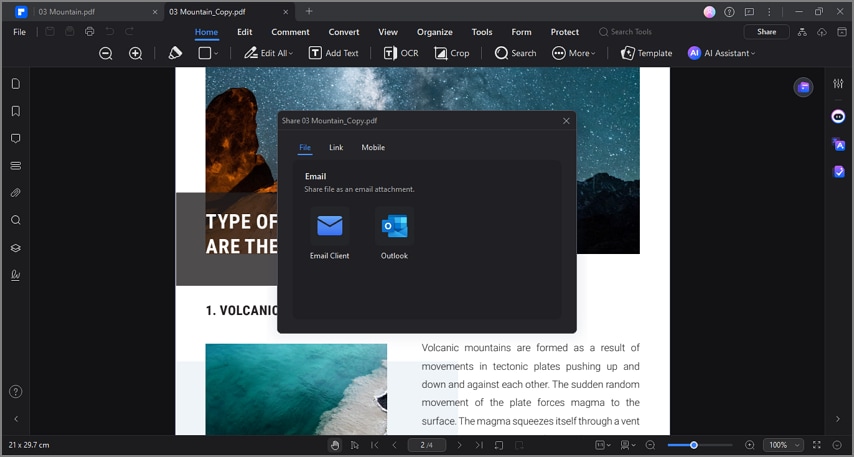Open the Tools ribbon tab

tap(482, 32)
